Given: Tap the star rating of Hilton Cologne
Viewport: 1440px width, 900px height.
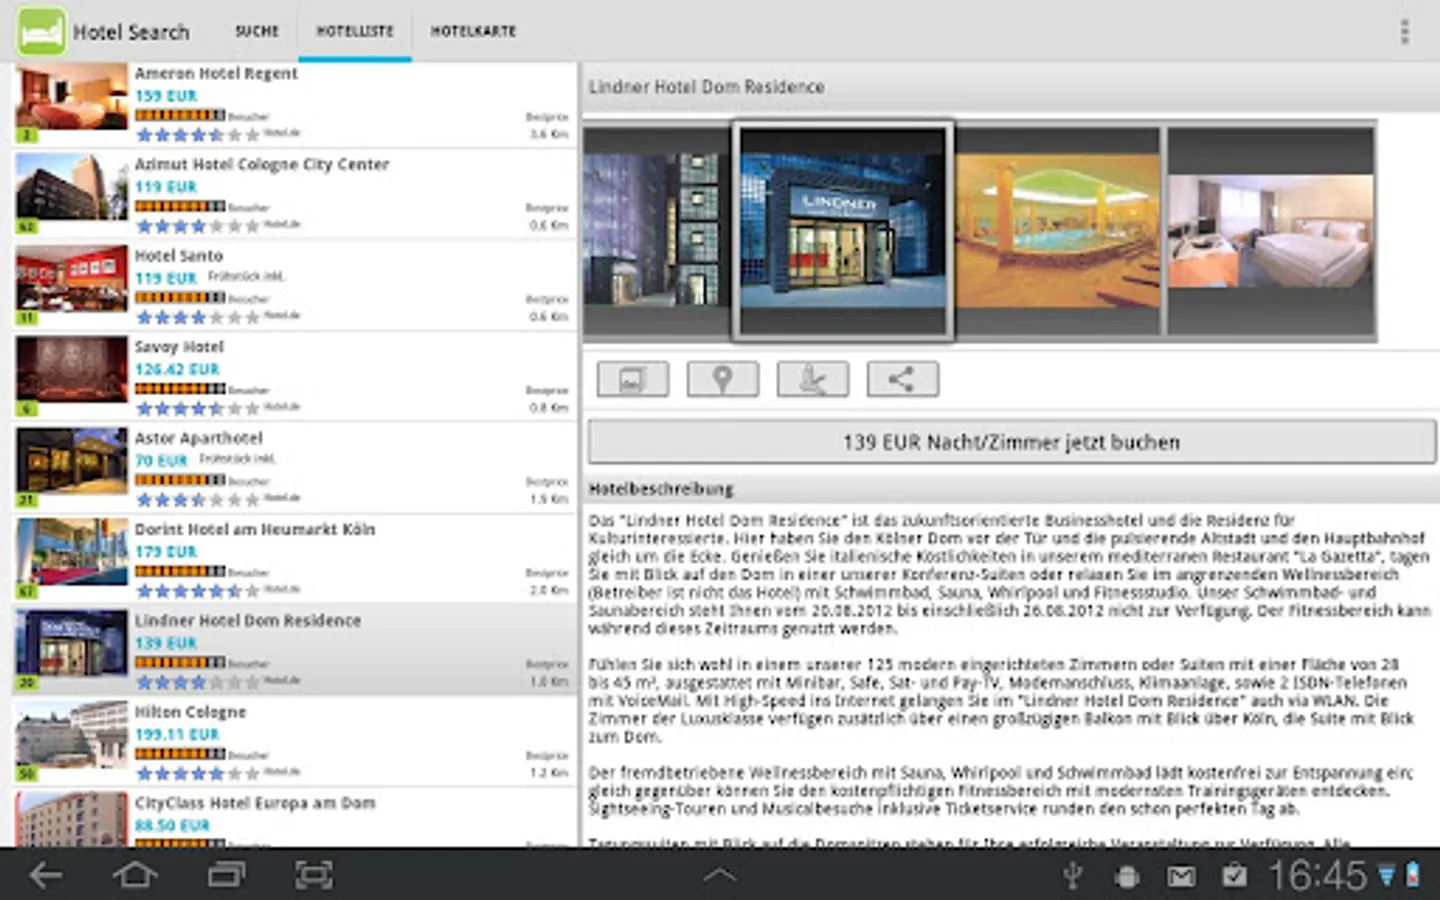Looking at the screenshot, I should pyautogui.click(x=197, y=773).
